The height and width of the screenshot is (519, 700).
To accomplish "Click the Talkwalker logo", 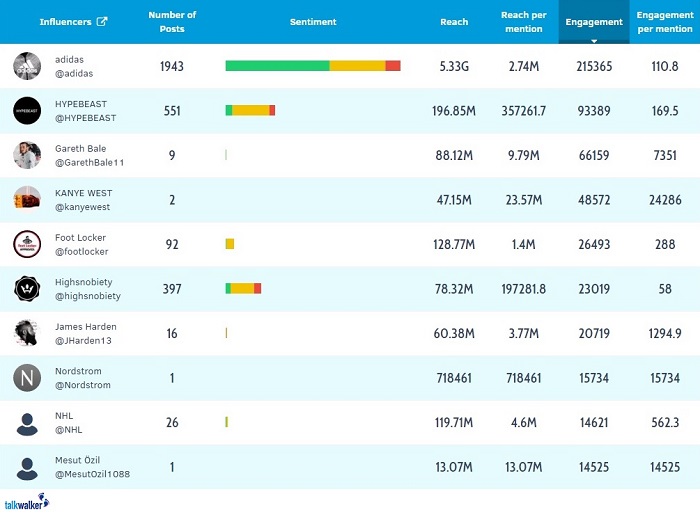I will [26, 504].
